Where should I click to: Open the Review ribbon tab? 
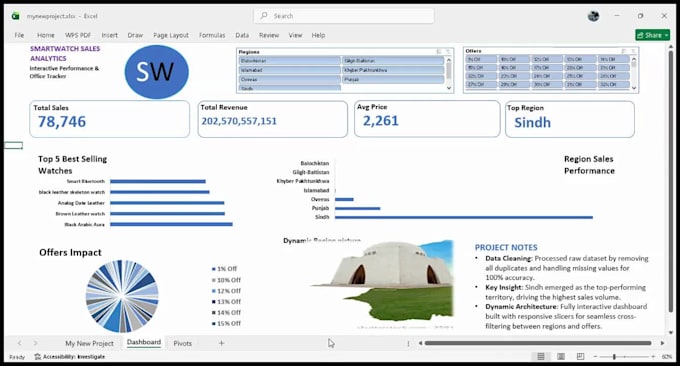click(x=269, y=35)
